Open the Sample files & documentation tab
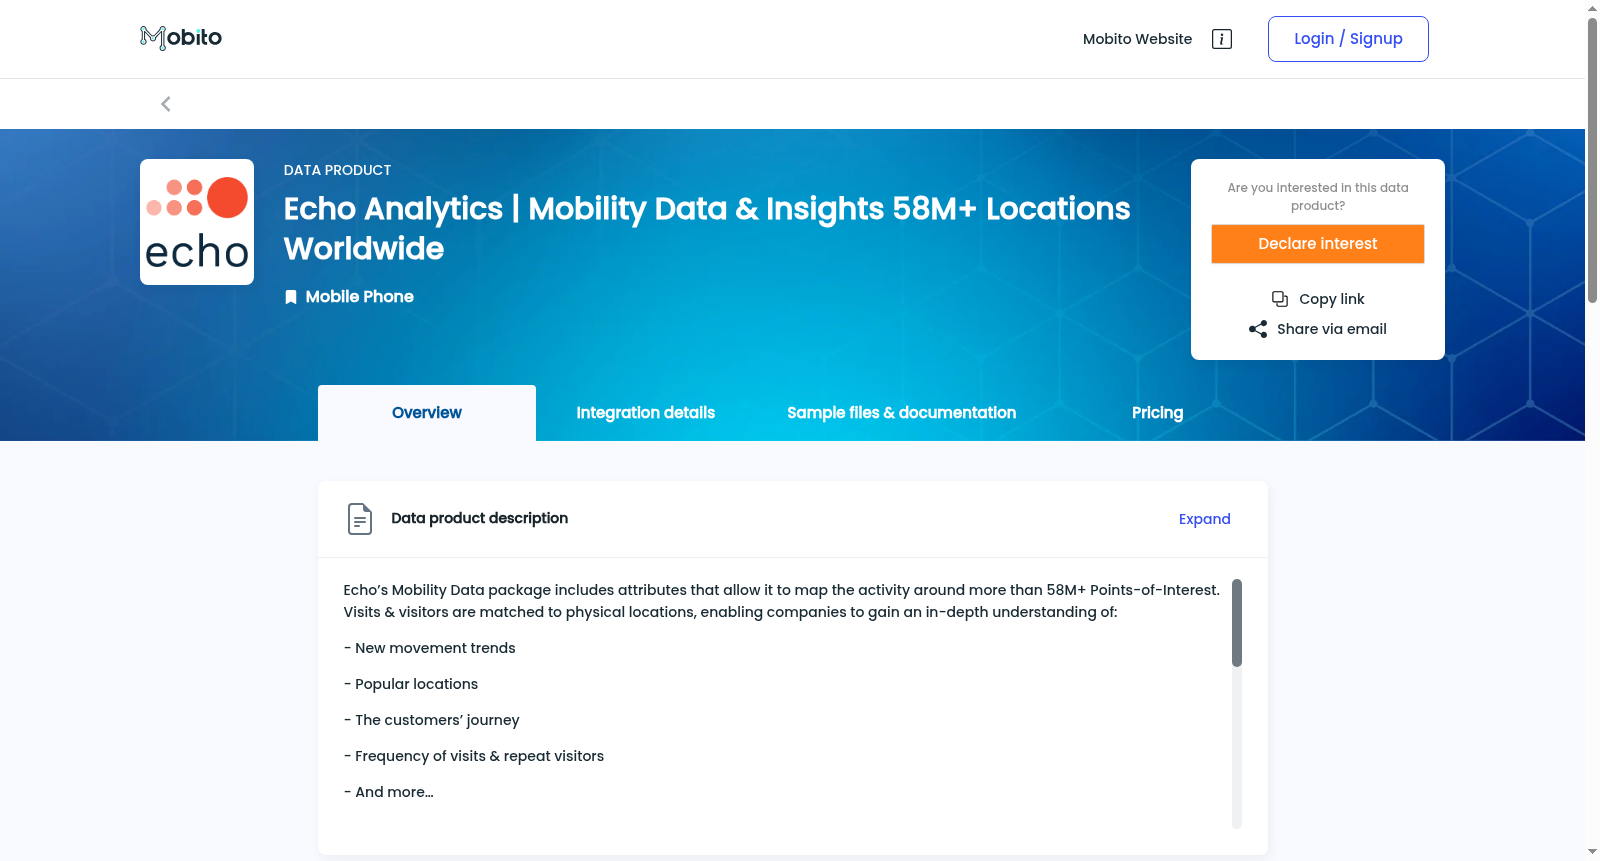This screenshot has height=861, width=1600. (x=902, y=413)
